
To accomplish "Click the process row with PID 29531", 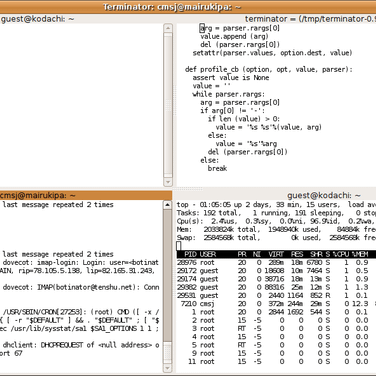I will click(x=276, y=296).
